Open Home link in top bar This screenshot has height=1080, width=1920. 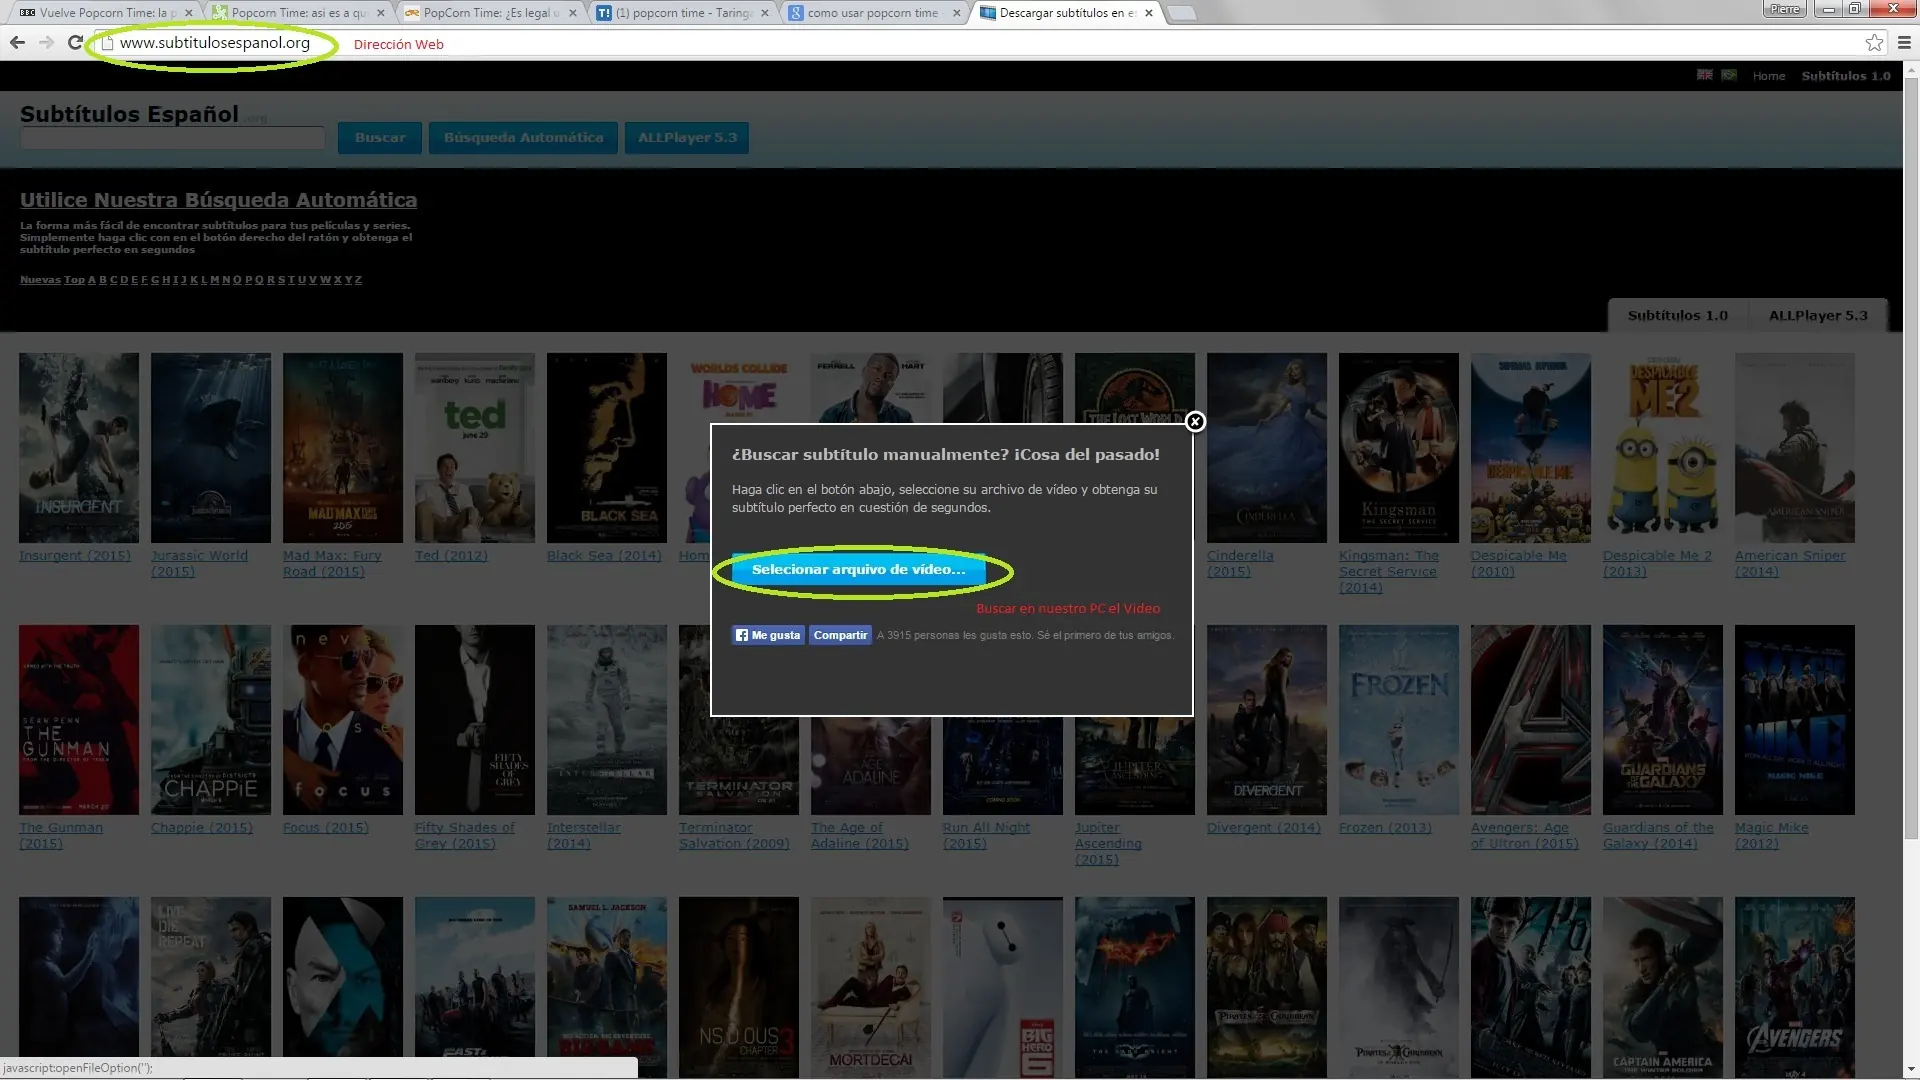1768,76
